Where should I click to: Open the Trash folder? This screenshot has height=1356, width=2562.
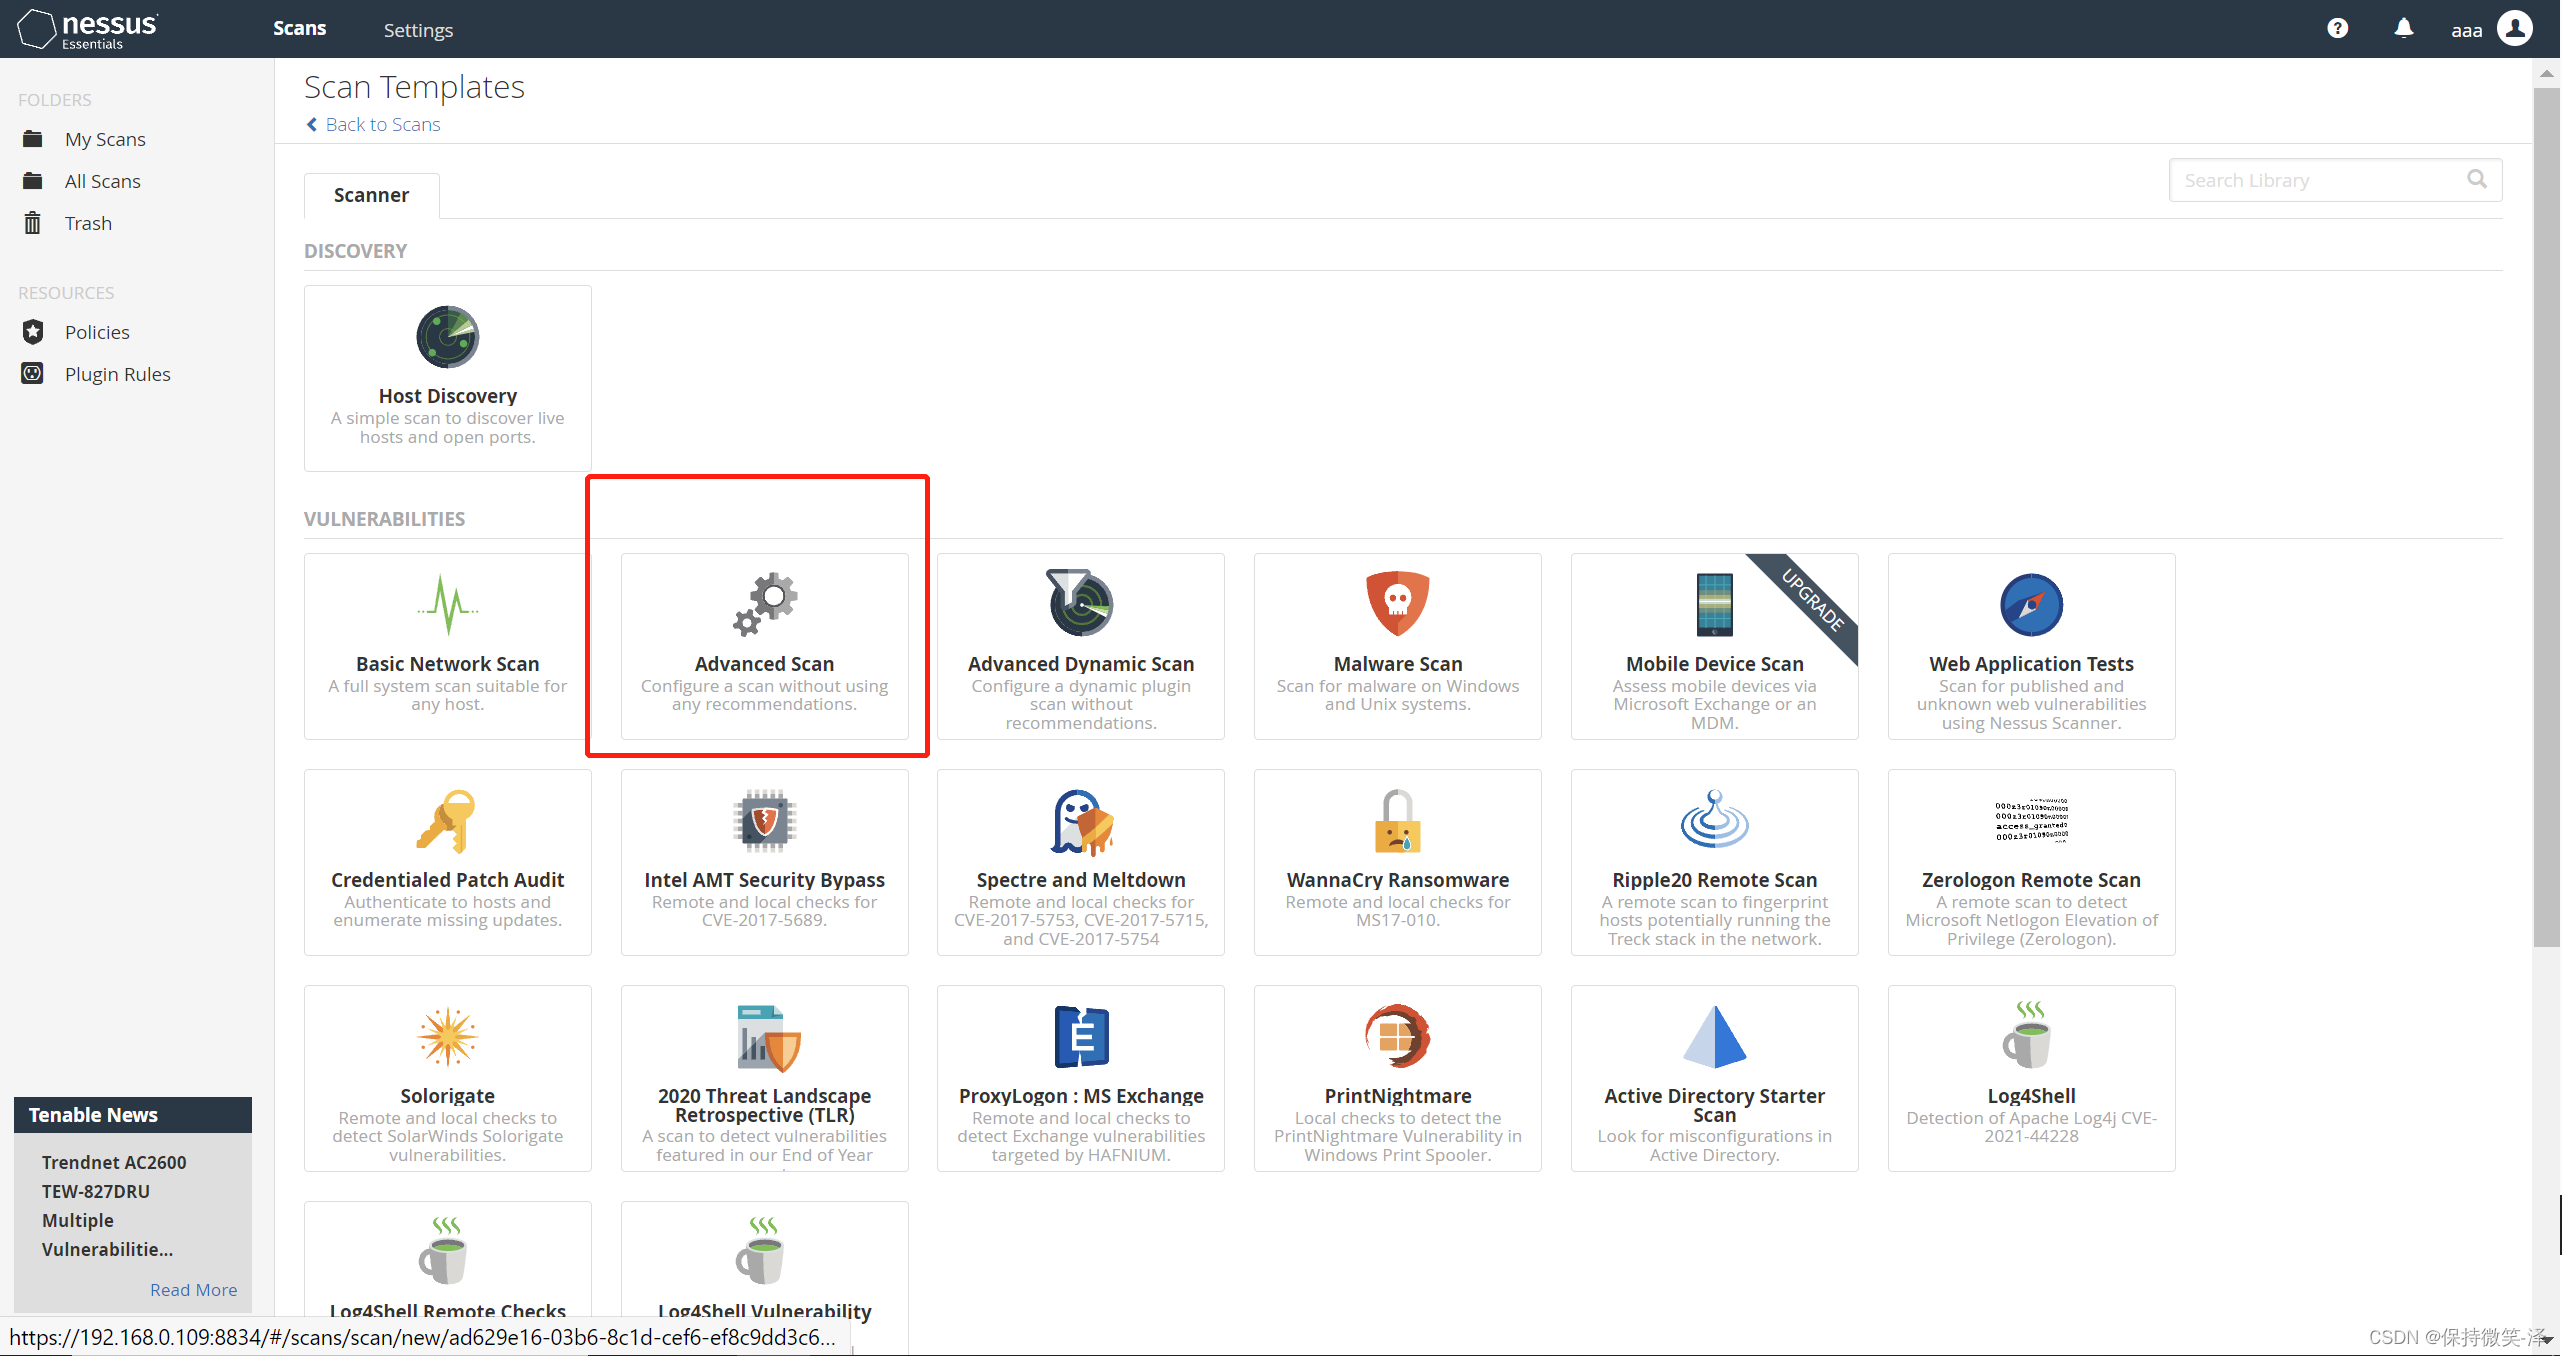pos(88,223)
